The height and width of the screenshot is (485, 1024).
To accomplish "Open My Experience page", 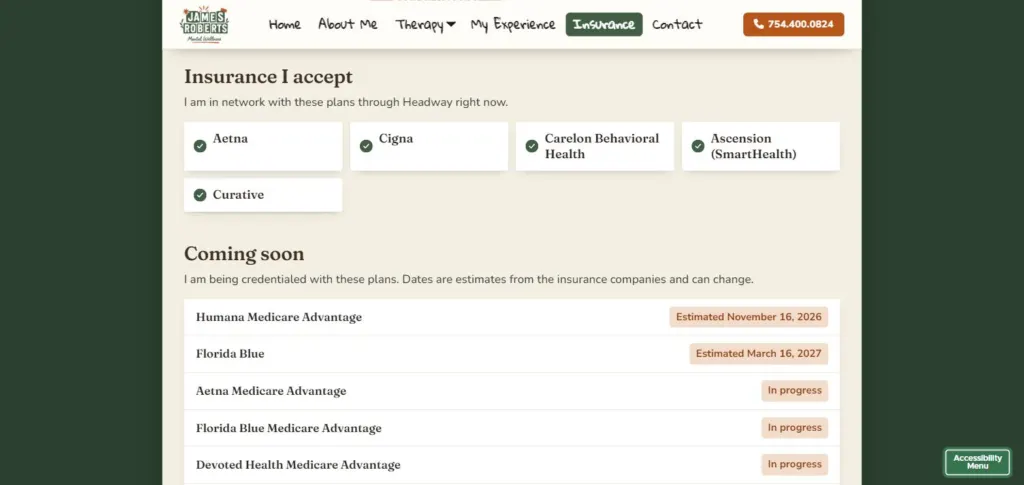I will pyautogui.click(x=513, y=25).
